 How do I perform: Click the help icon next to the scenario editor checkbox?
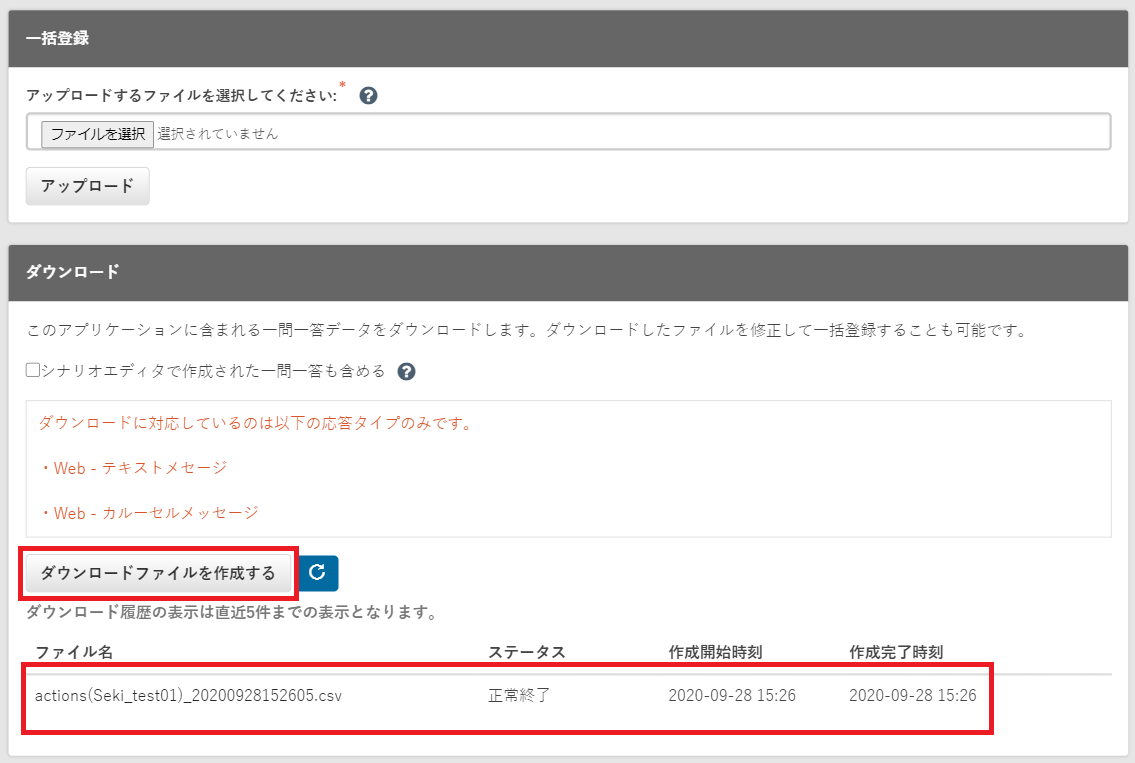(406, 372)
